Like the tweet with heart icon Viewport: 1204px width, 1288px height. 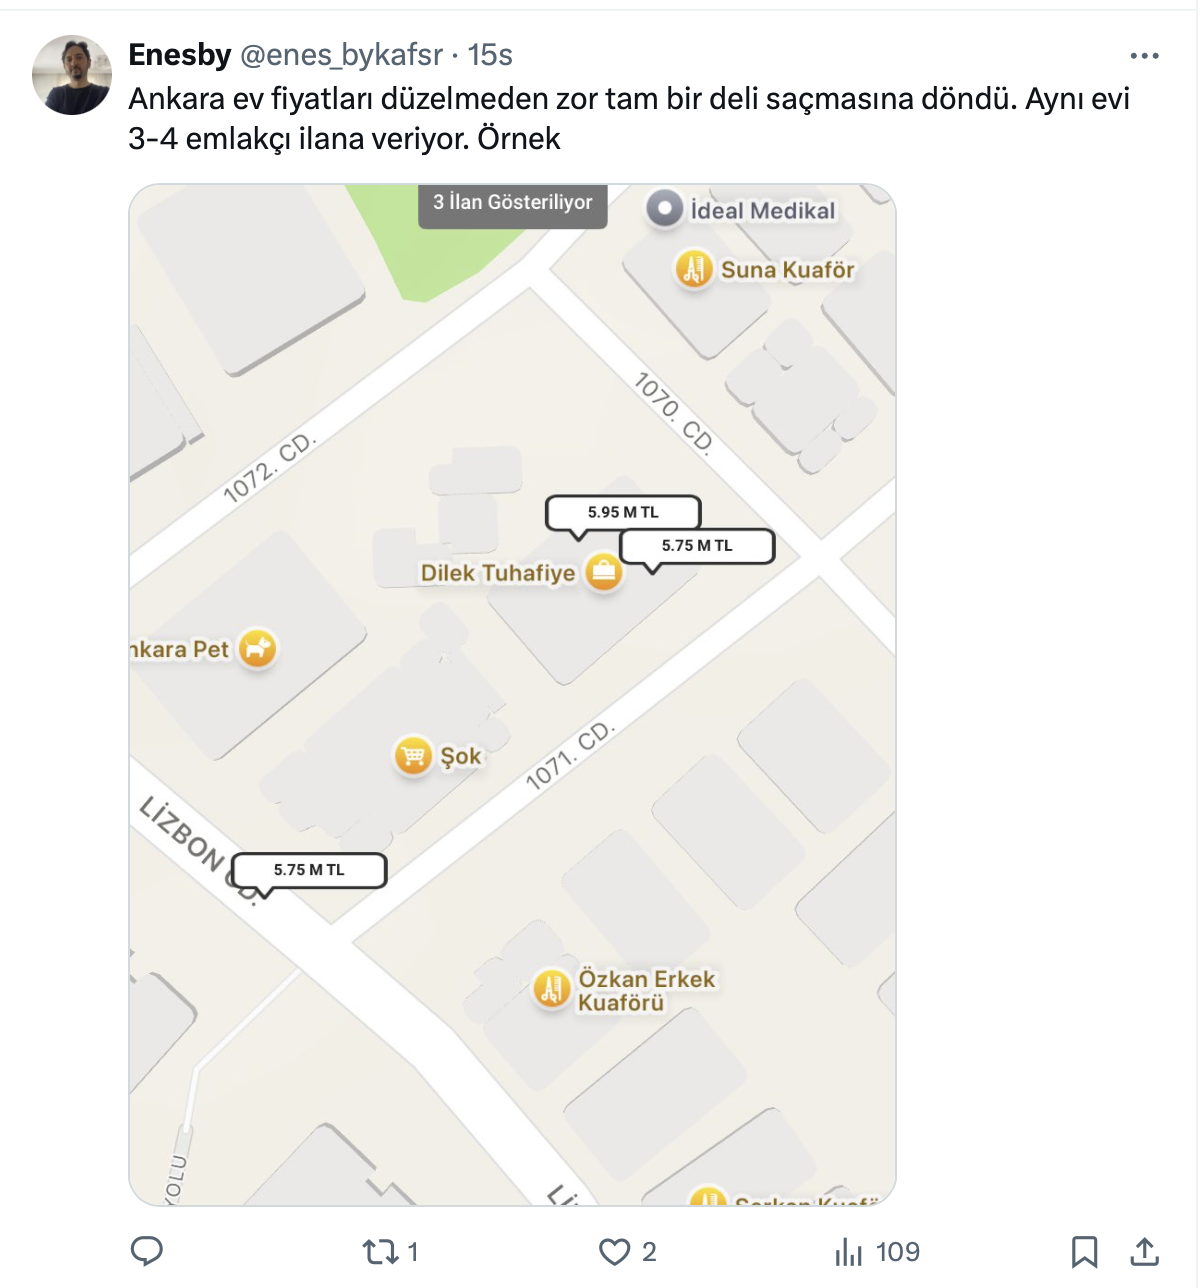(x=614, y=1252)
